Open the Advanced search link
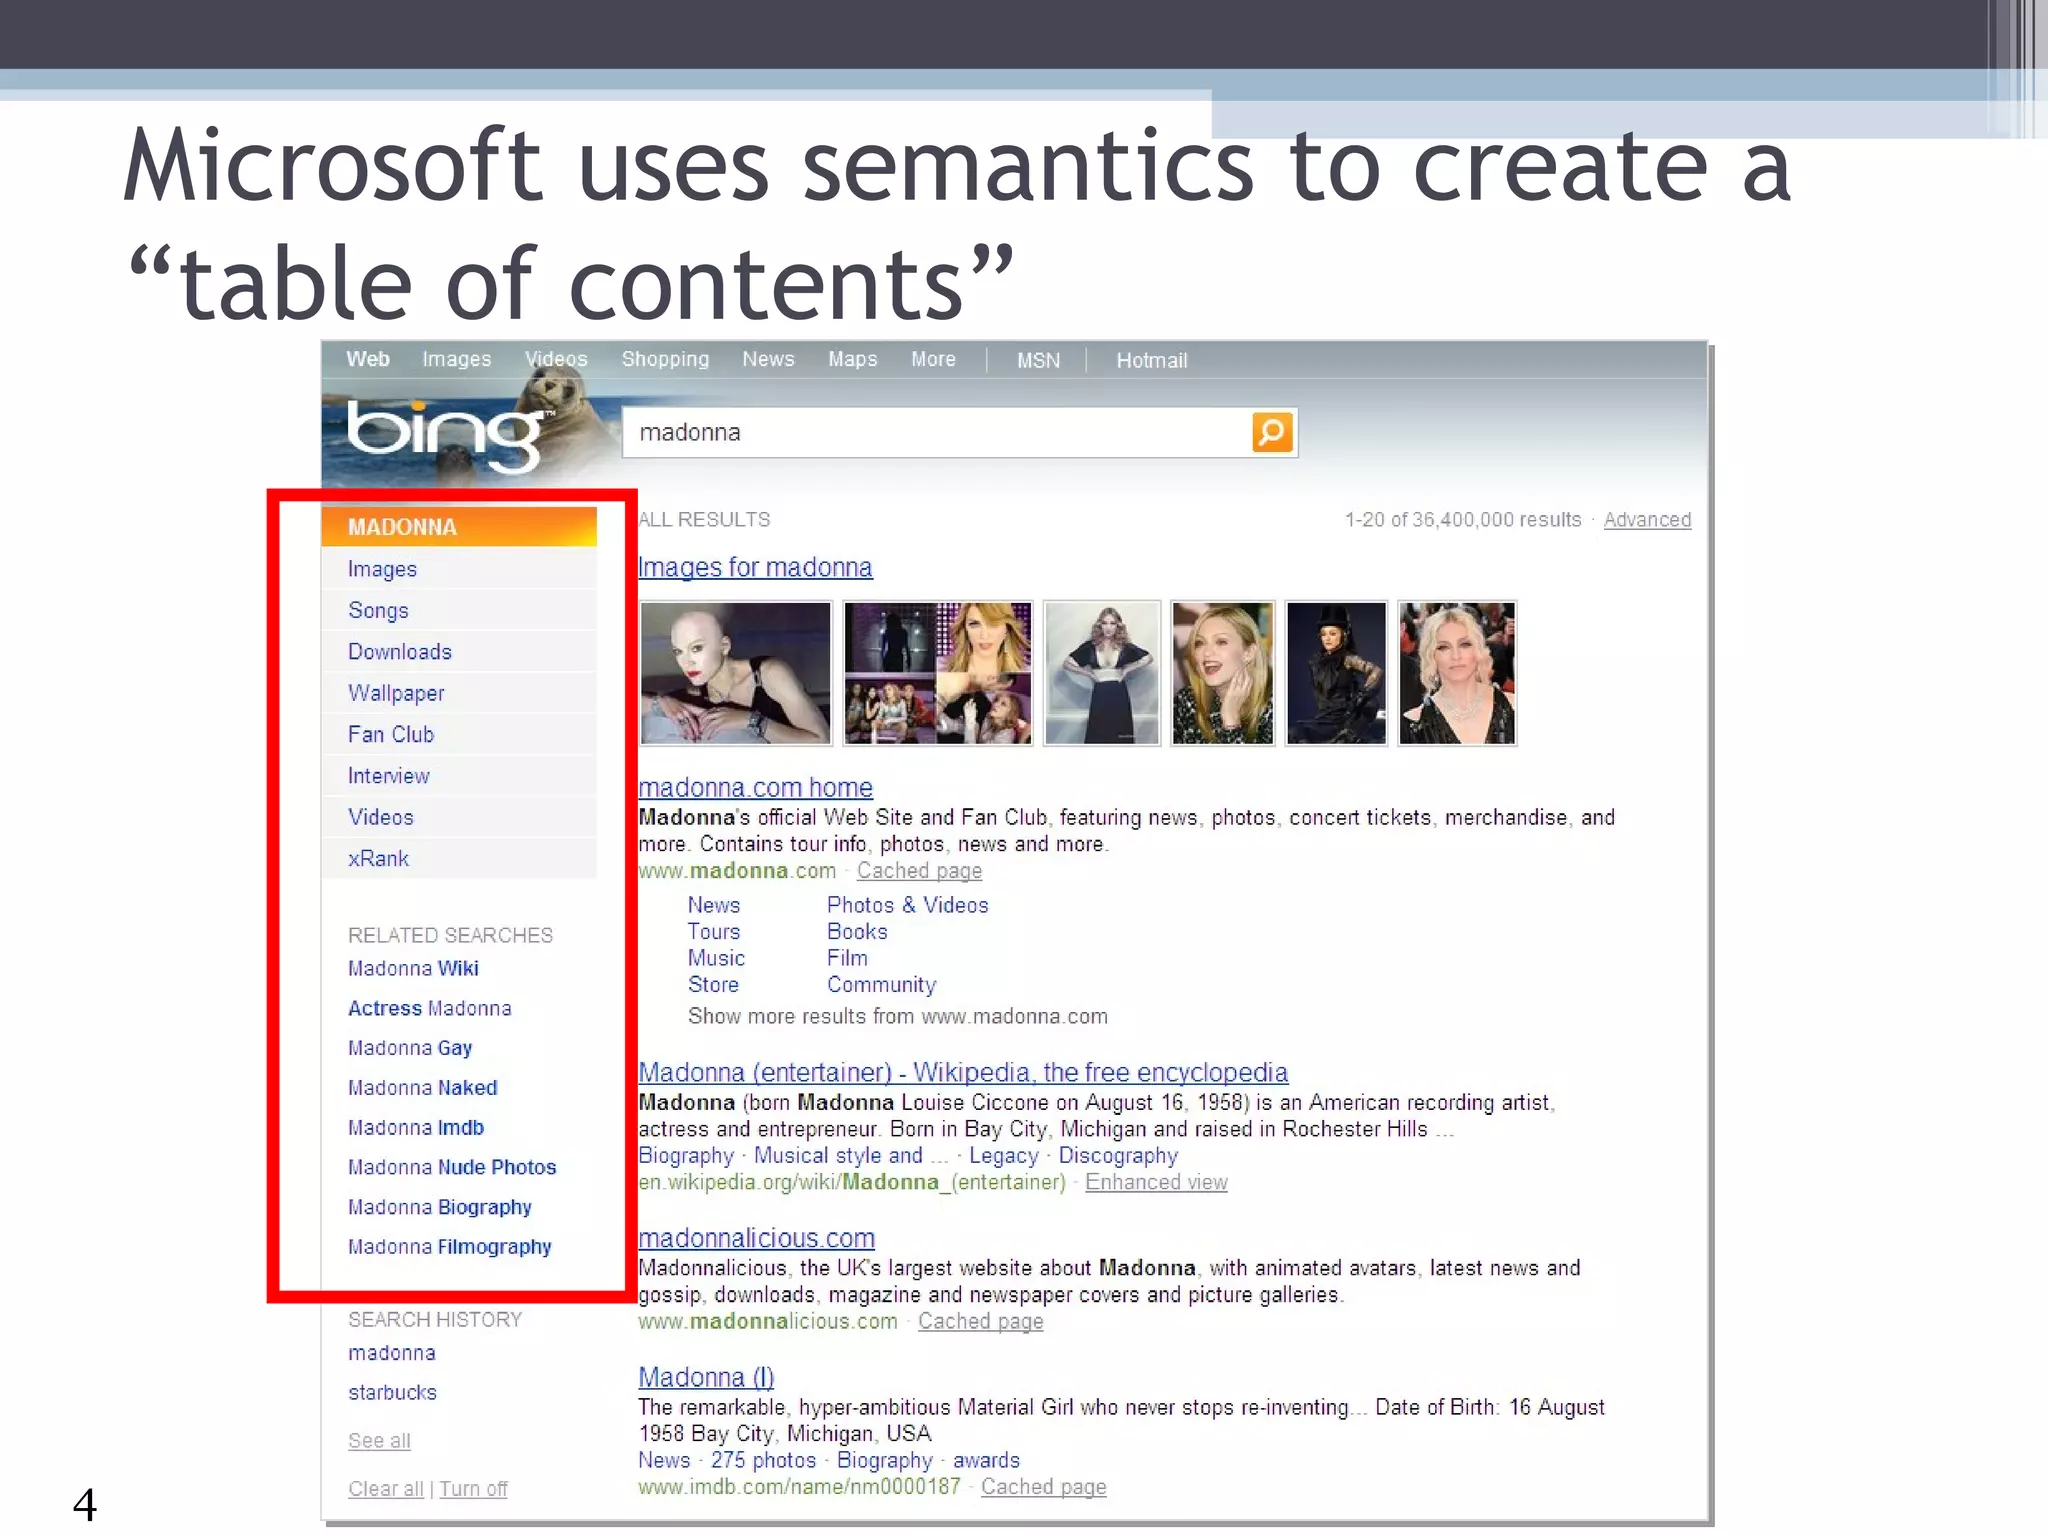The height and width of the screenshot is (1536, 2048). (1647, 520)
